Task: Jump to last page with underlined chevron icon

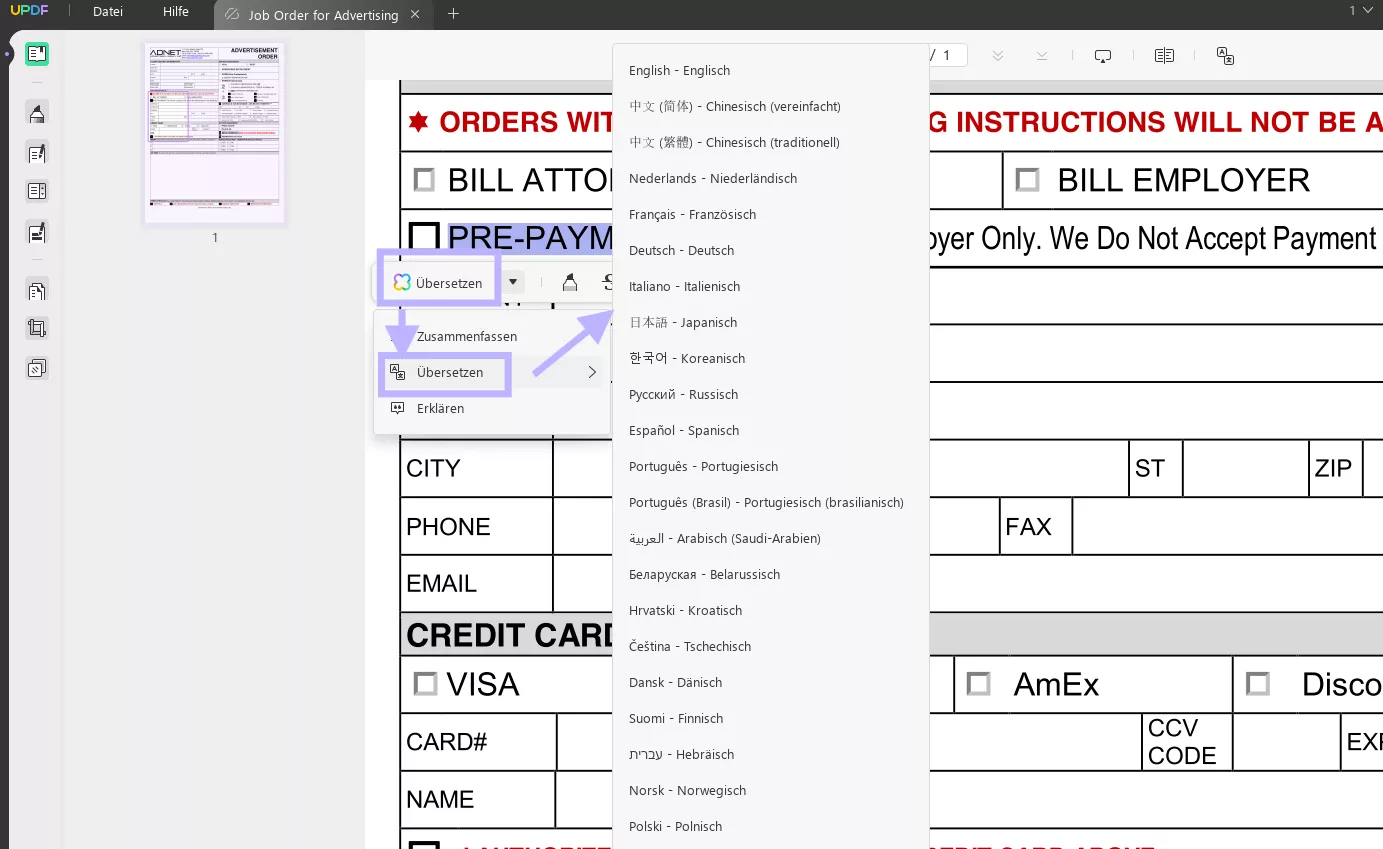Action: (1042, 56)
